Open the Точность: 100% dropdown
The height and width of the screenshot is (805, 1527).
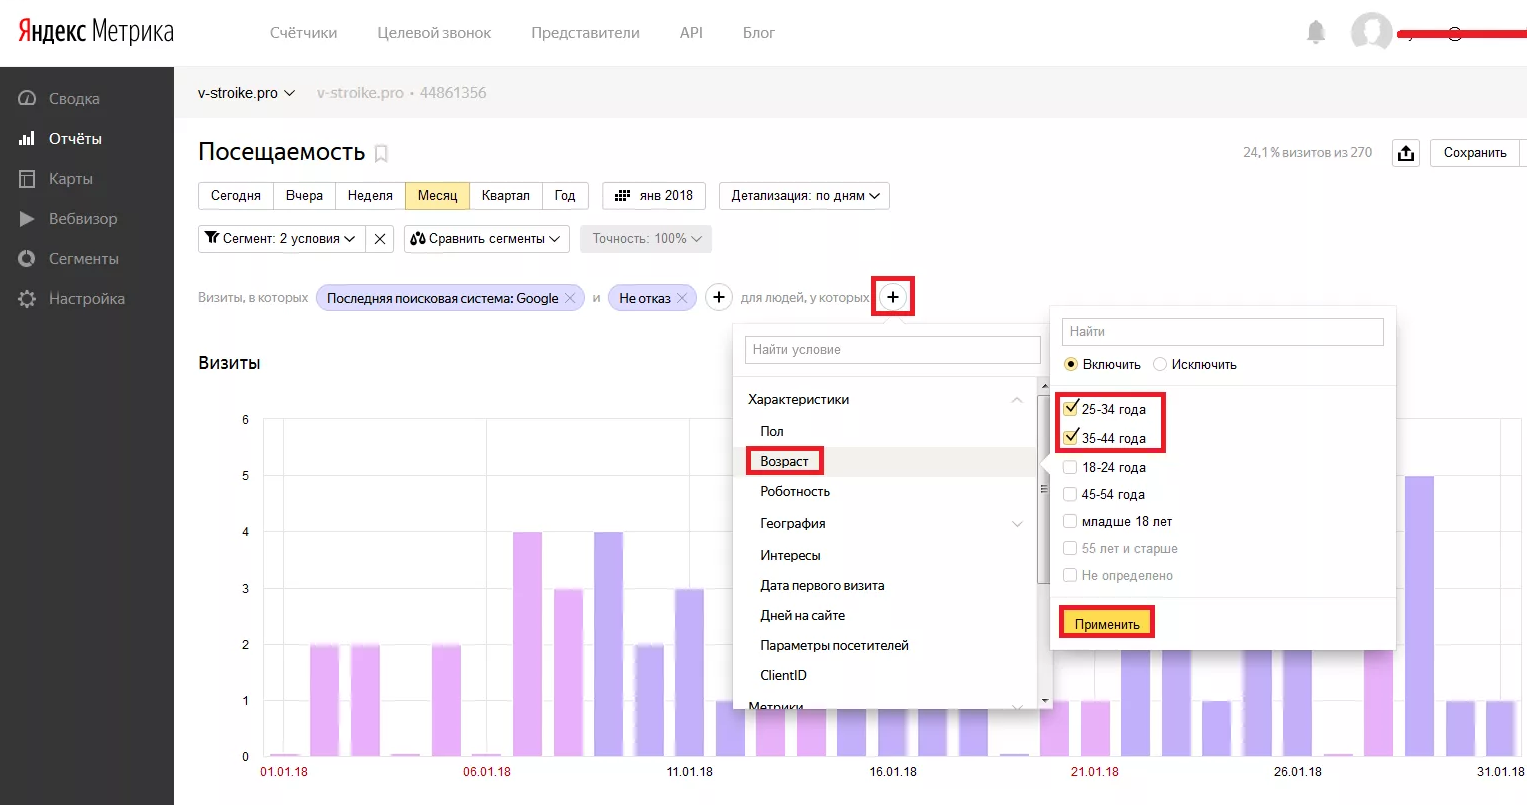tap(646, 238)
